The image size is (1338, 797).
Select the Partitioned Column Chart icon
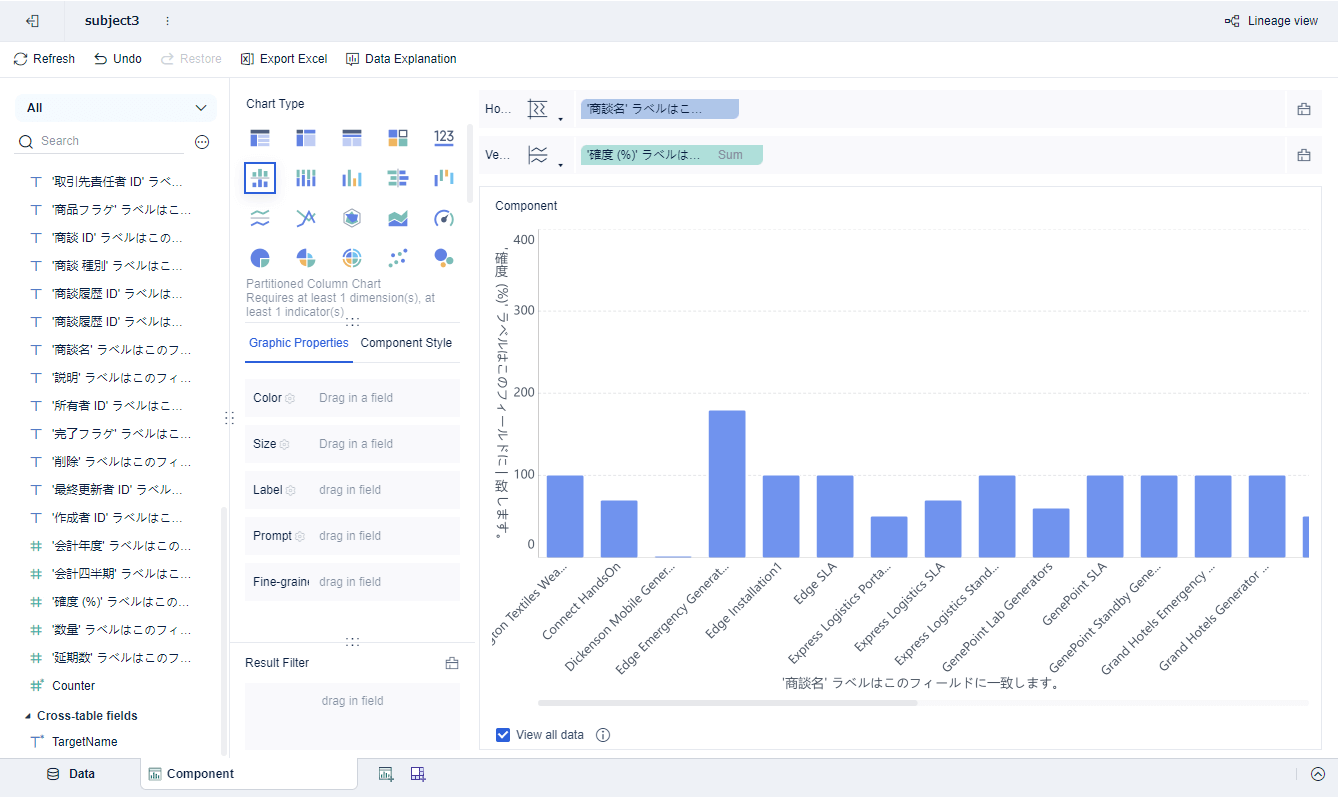pyautogui.click(x=260, y=178)
